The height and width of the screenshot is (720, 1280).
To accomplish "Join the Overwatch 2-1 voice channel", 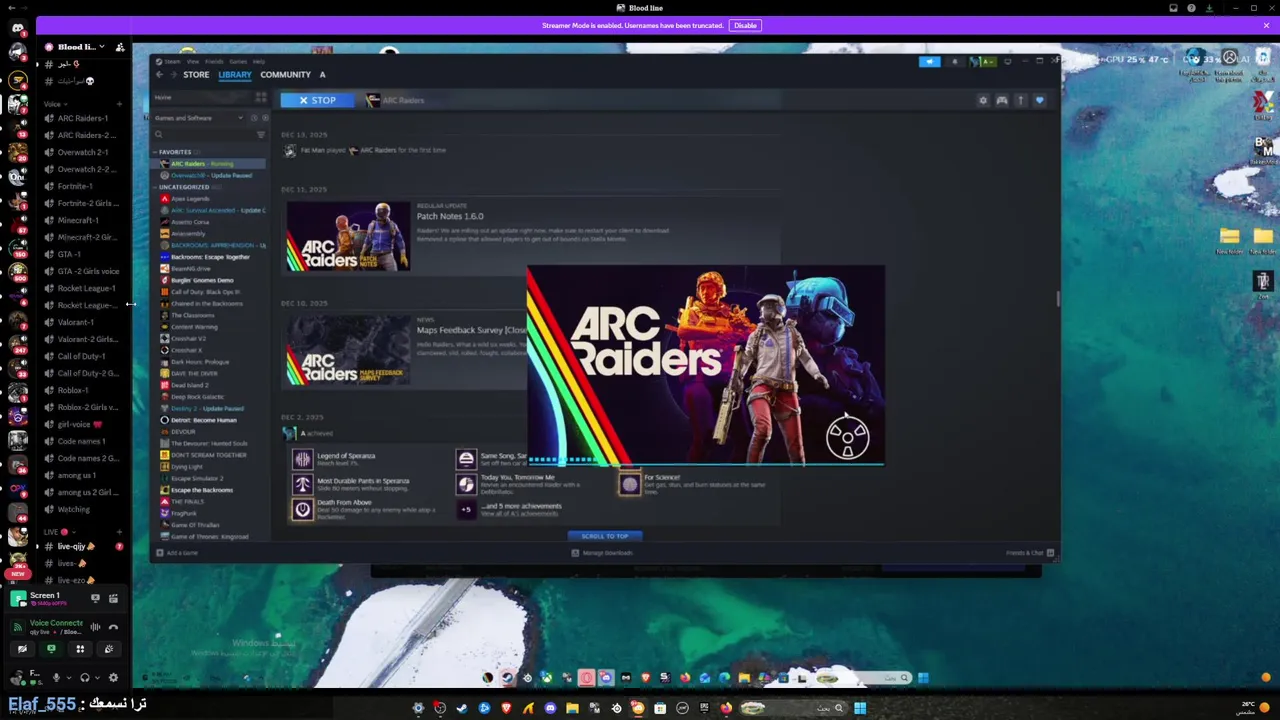I will click(x=82, y=152).
